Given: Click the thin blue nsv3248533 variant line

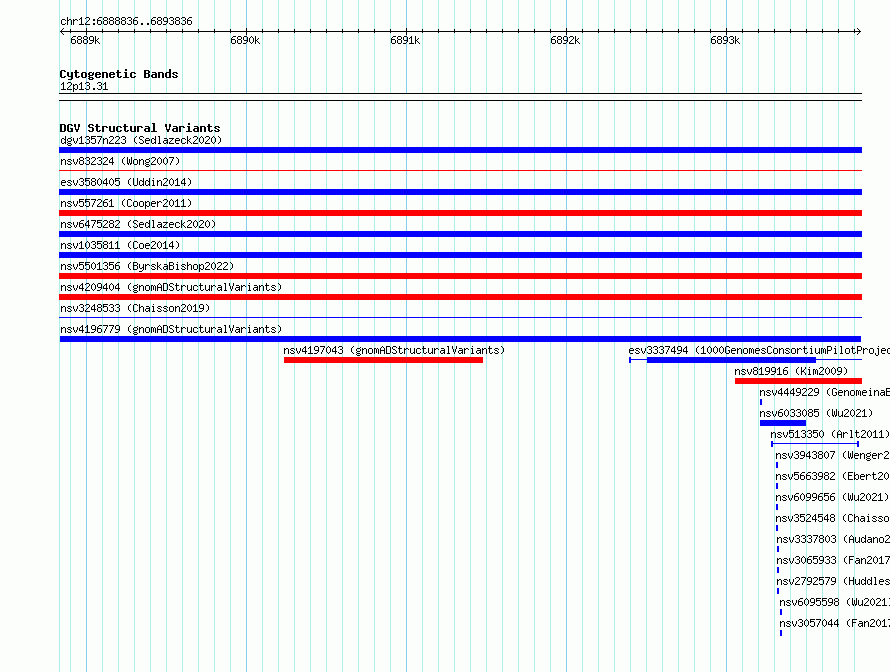Looking at the screenshot, I should (x=460, y=317).
